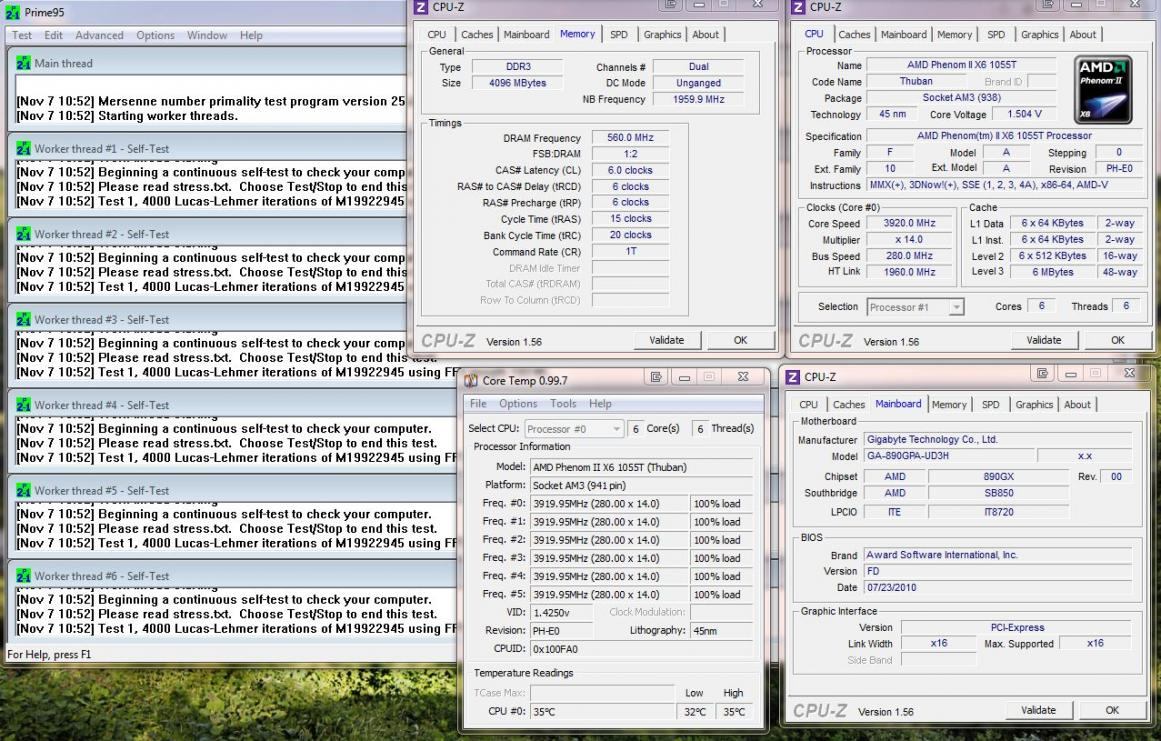
Task: Click the Core Voltage value 1.504 V
Action: [x=1025, y=114]
